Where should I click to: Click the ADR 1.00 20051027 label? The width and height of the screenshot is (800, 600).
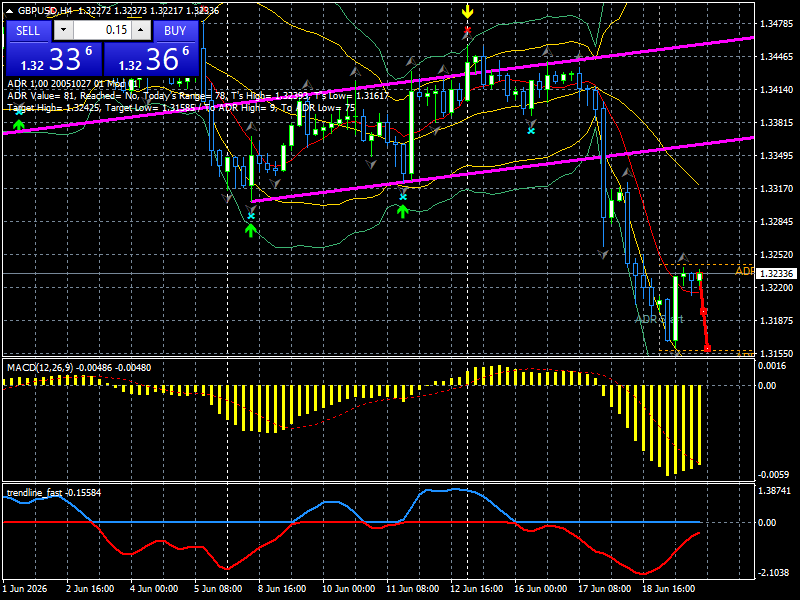click(x=72, y=83)
